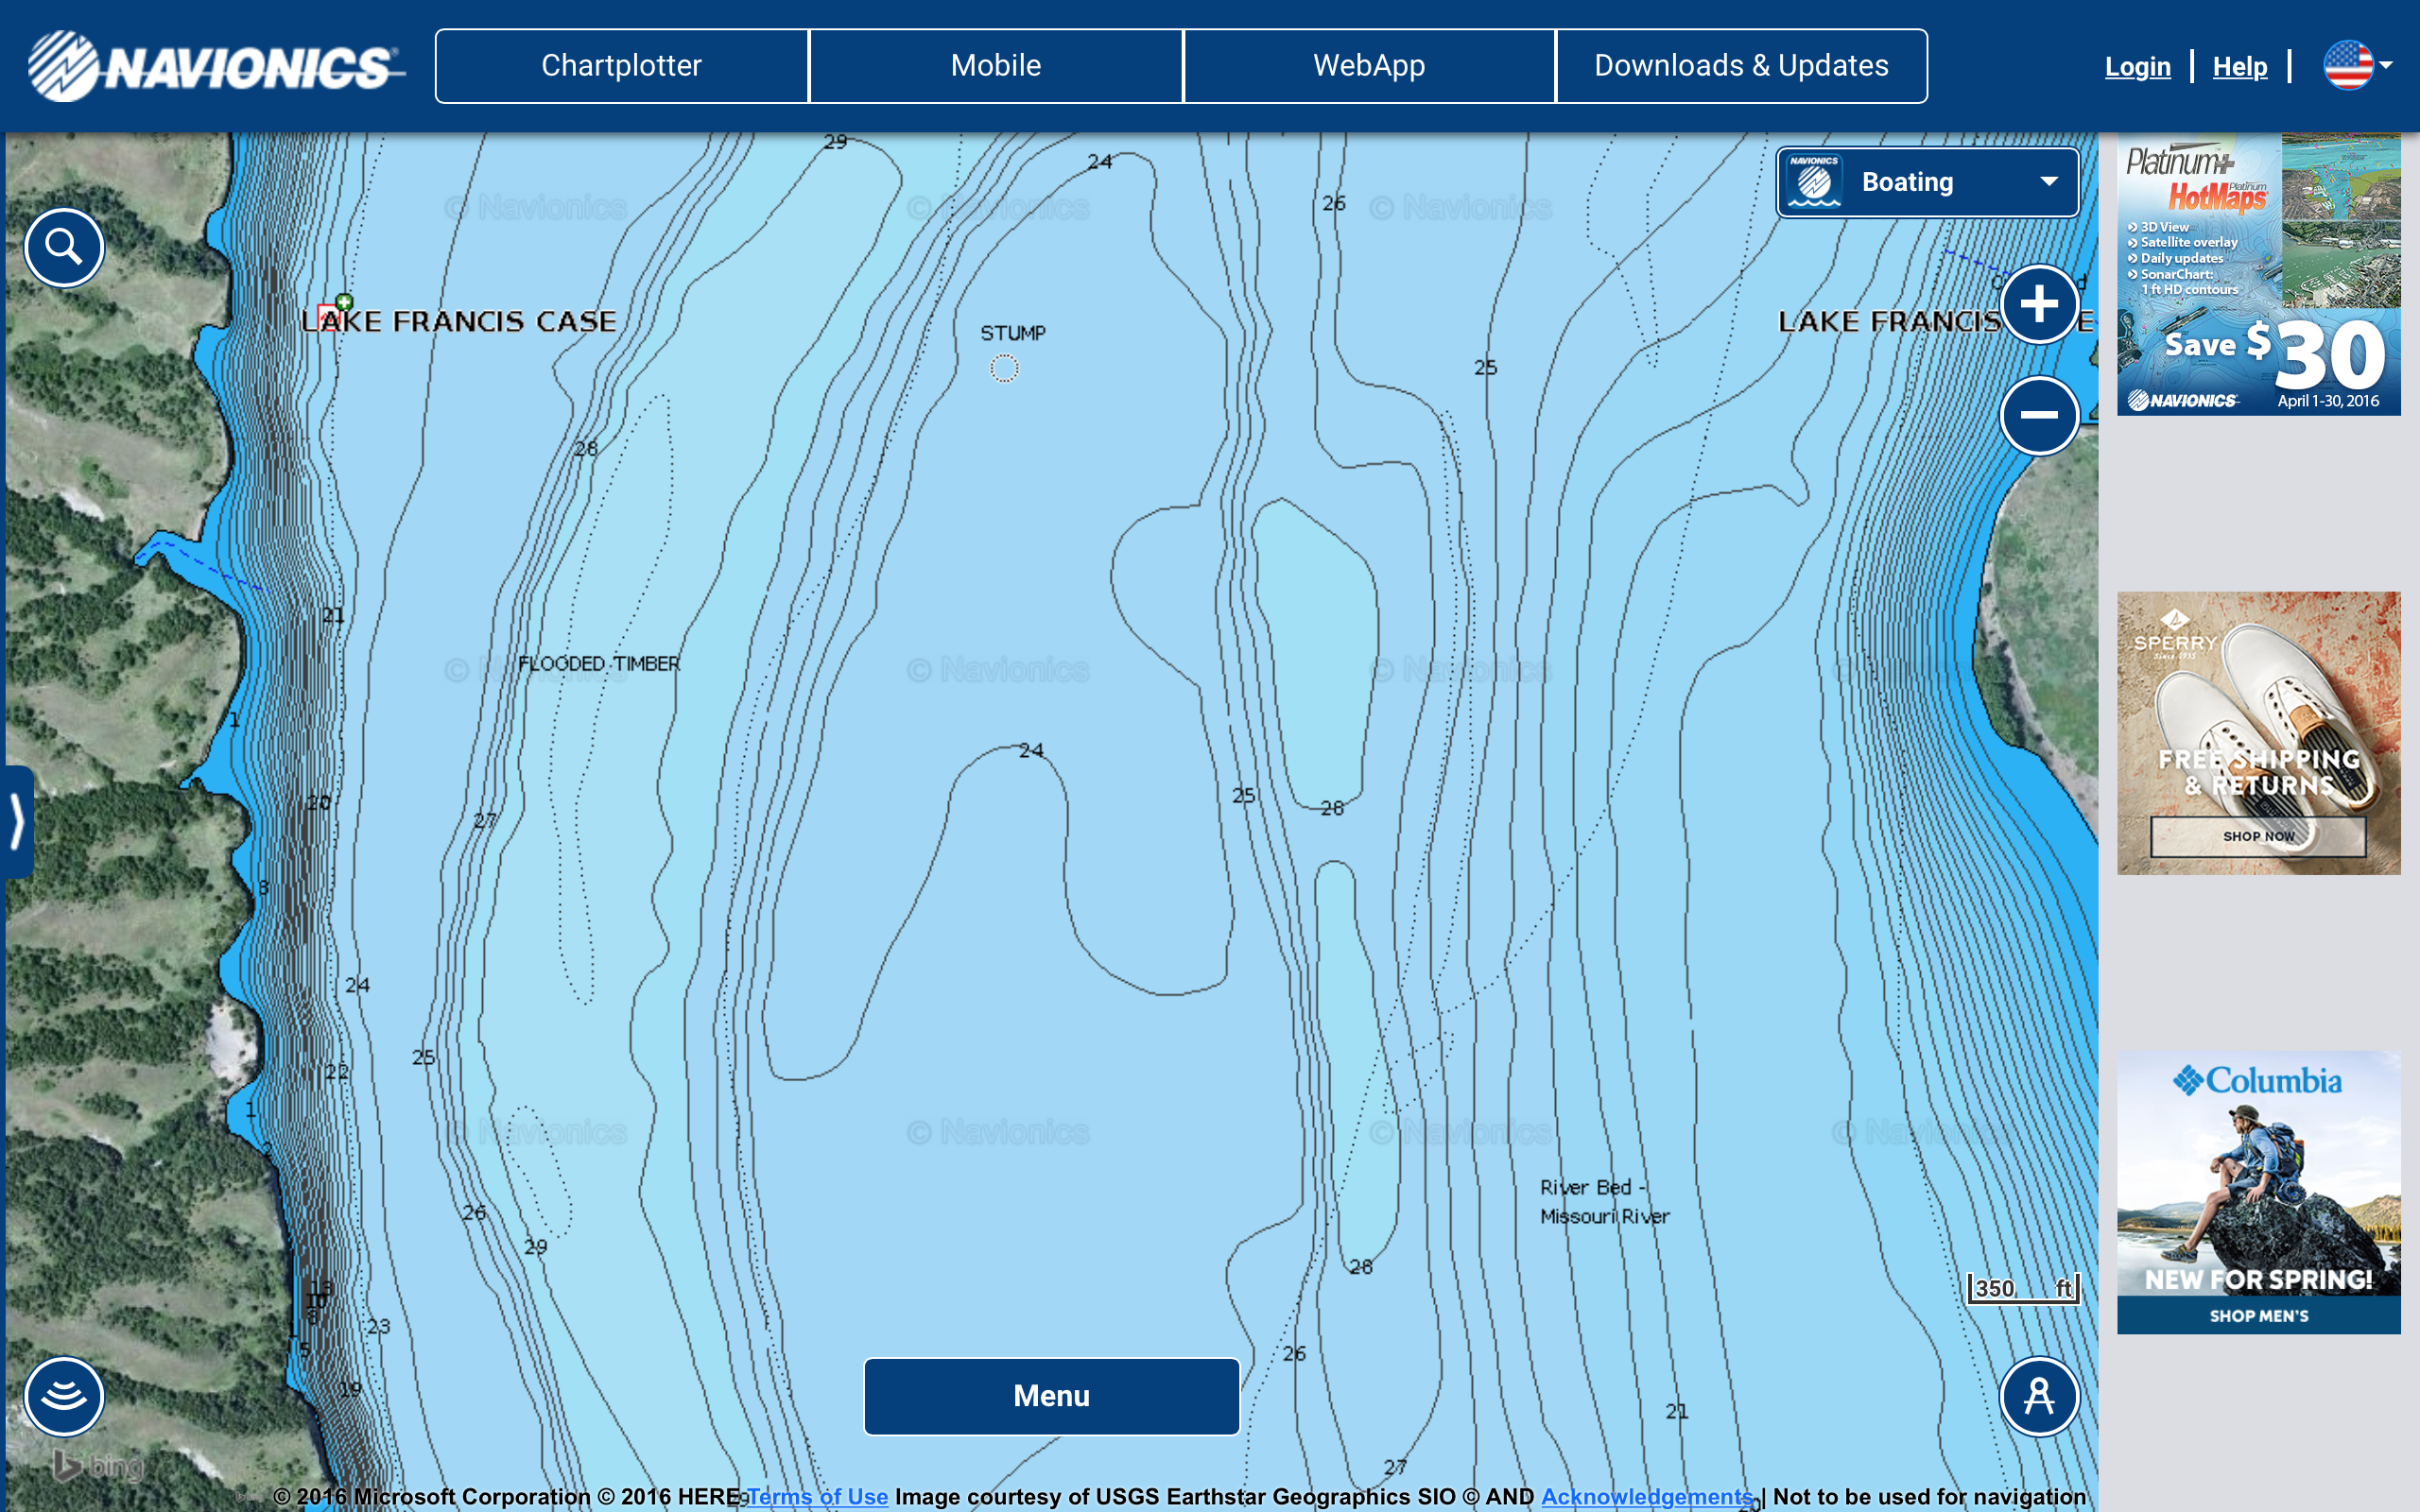
Task: Click Shop Men's on the Columbia ad
Action: click(x=2258, y=1315)
